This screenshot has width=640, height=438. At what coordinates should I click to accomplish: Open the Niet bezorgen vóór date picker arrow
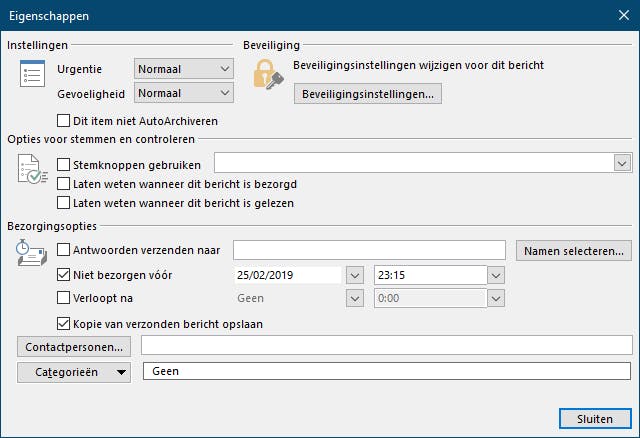(x=355, y=275)
